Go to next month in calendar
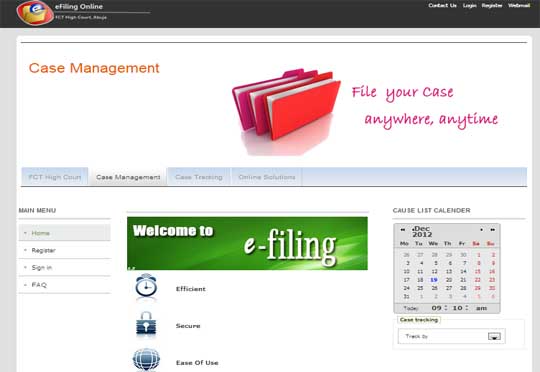 [481, 229]
